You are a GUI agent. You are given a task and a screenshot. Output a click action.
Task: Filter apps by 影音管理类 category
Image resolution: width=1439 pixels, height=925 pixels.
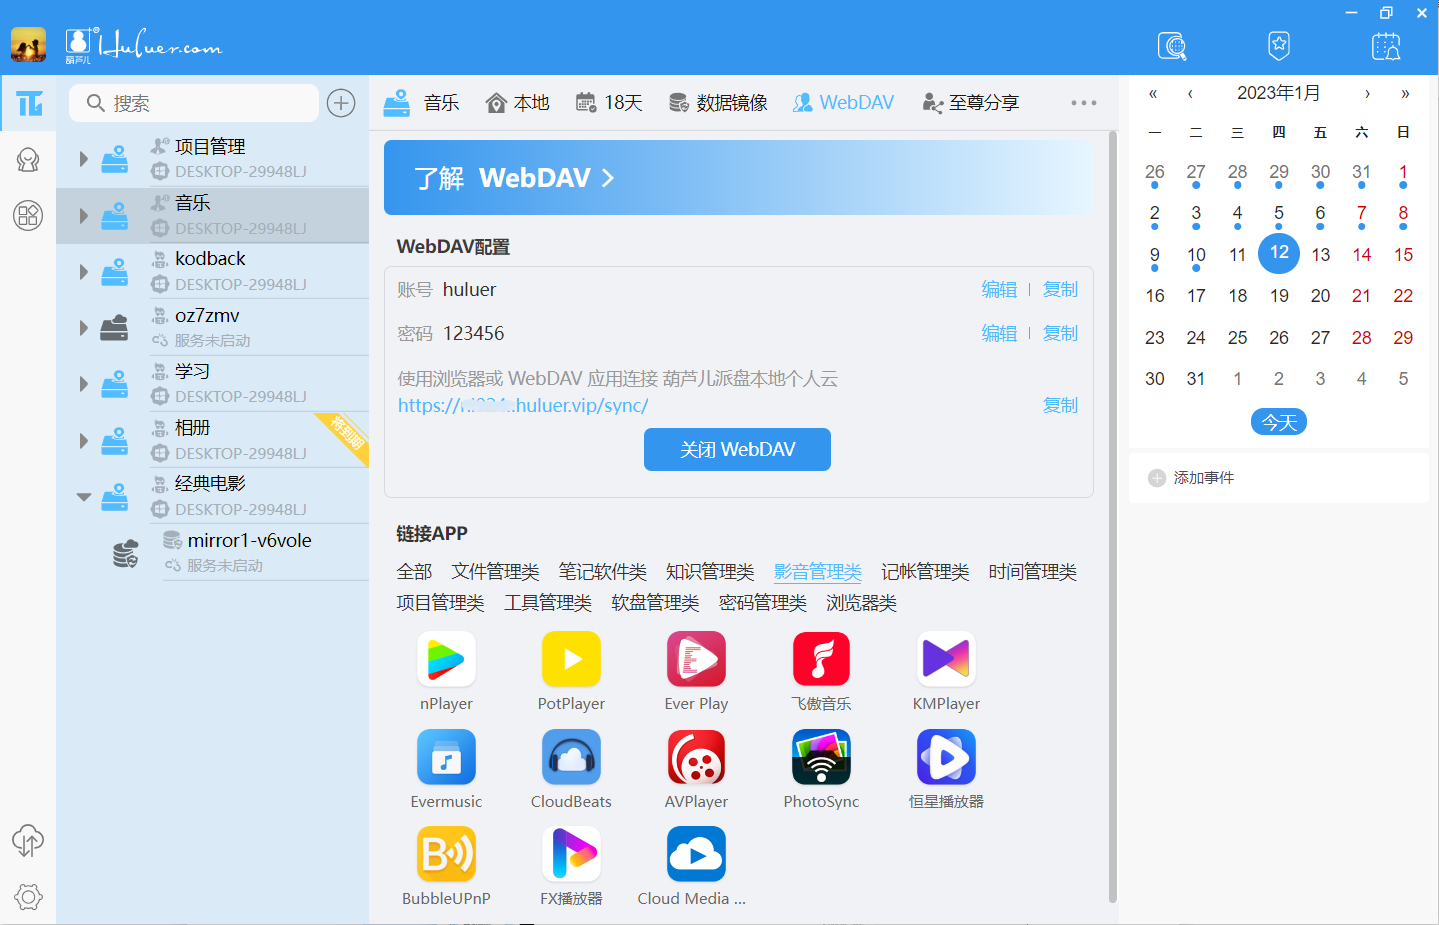click(818, 572)
